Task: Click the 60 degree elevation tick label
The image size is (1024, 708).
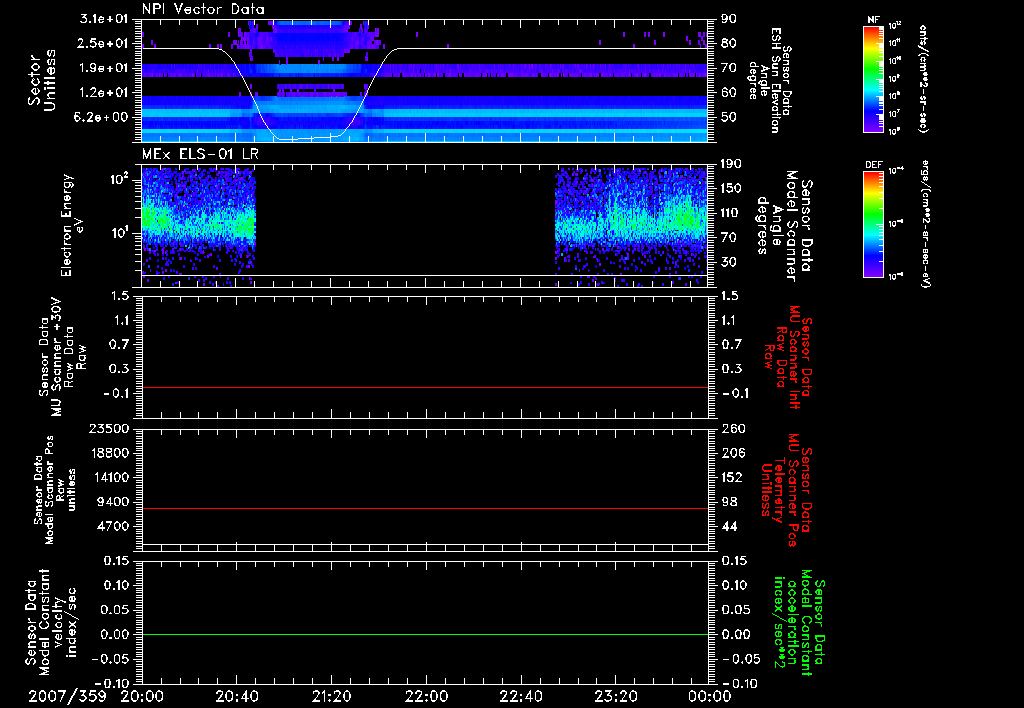Action: tap(729, 92)
